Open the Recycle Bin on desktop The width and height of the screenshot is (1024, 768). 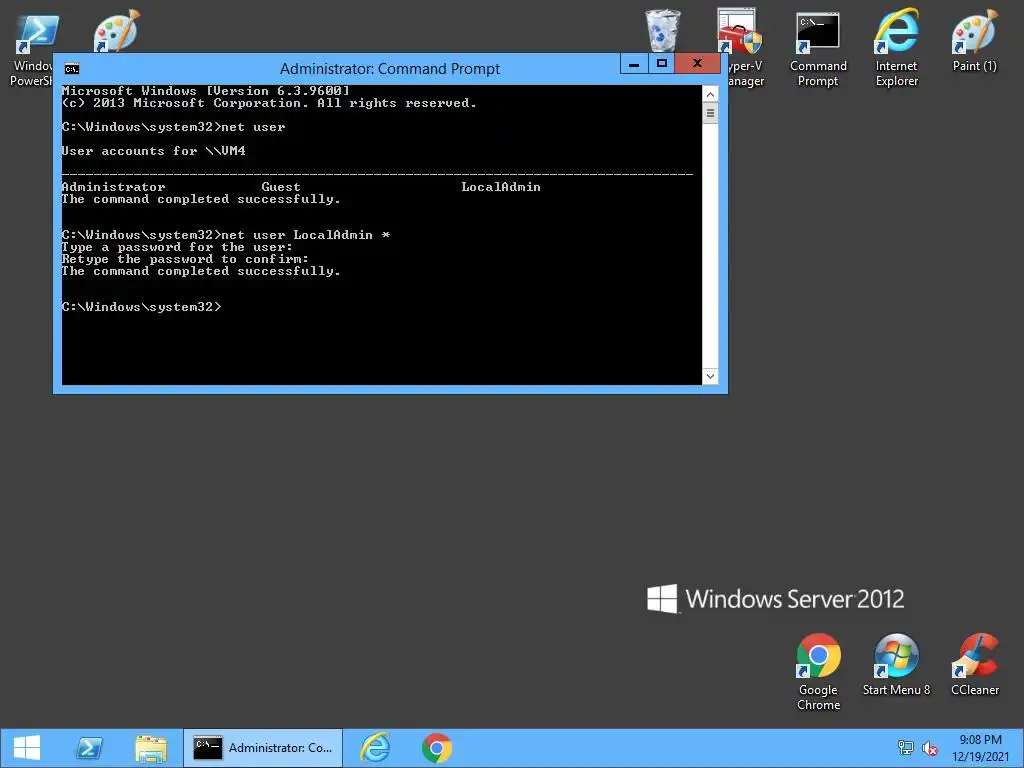(x=663, y=30)
